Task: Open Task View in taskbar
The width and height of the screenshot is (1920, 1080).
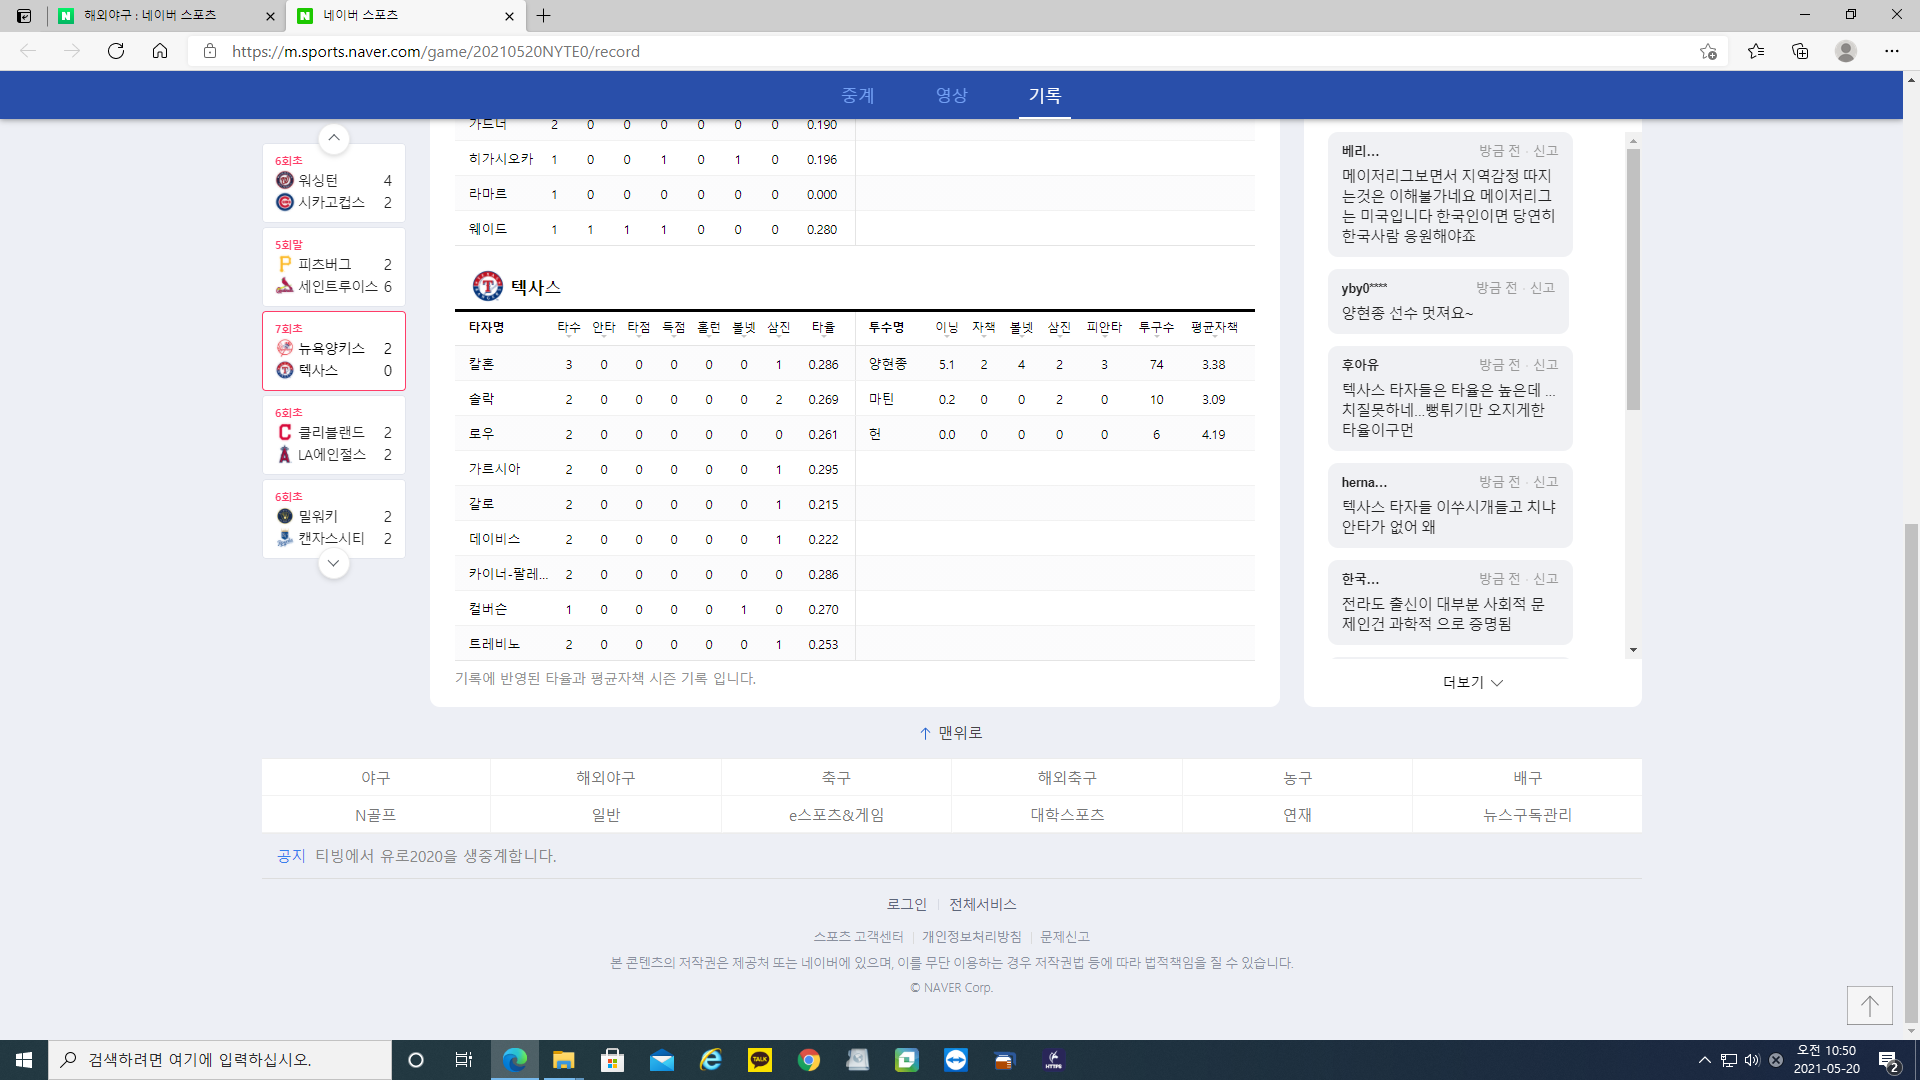Action: coord(464,1060)
